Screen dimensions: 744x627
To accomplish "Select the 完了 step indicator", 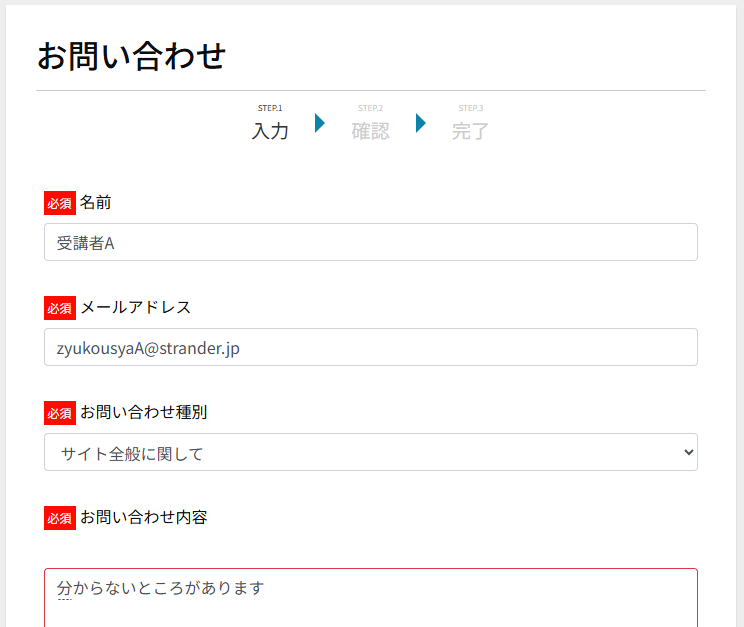I will [470, 130].
